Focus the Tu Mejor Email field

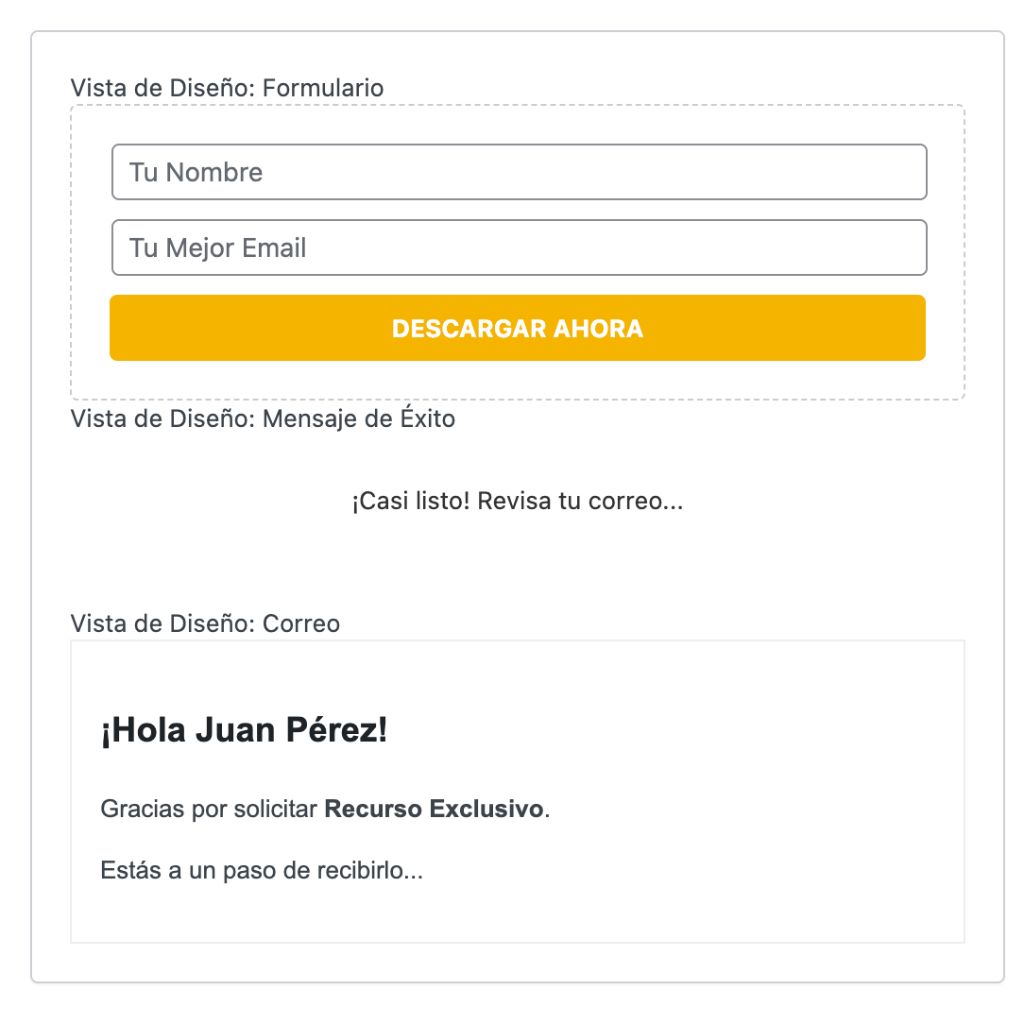pyautogui.click(x=518, y=248)
